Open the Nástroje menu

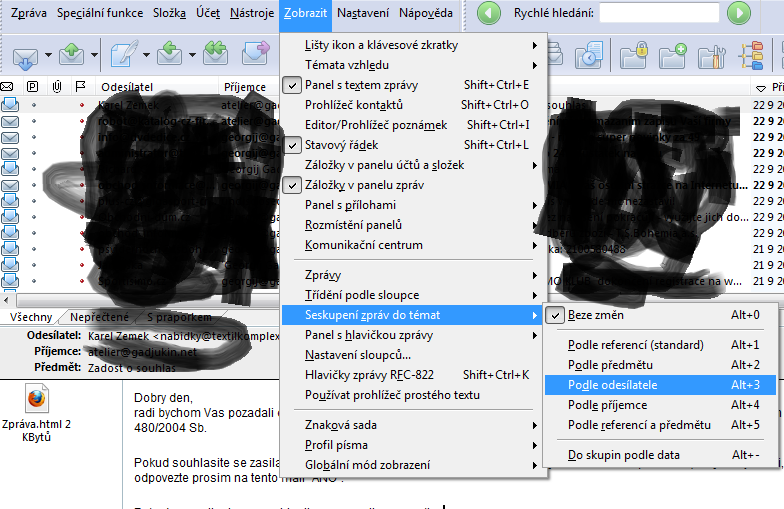point(252,13)
